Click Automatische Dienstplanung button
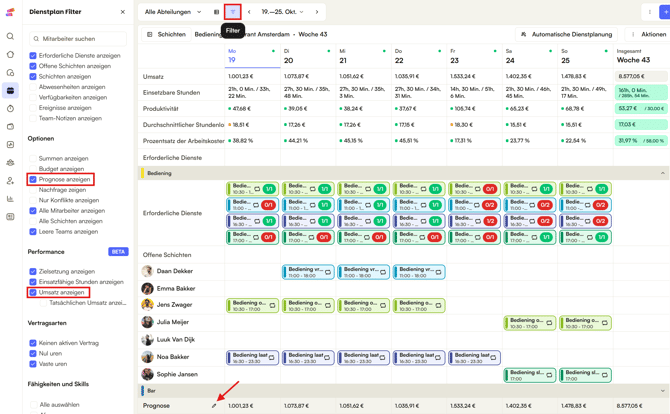Screen dimensions: 670x414 [x=567, y=34]
